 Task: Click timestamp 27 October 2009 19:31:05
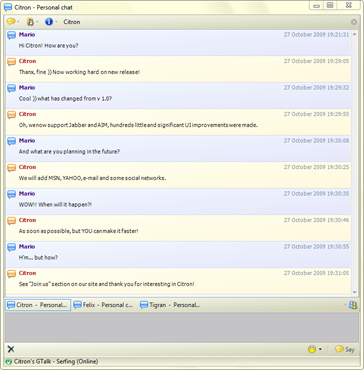316,273
